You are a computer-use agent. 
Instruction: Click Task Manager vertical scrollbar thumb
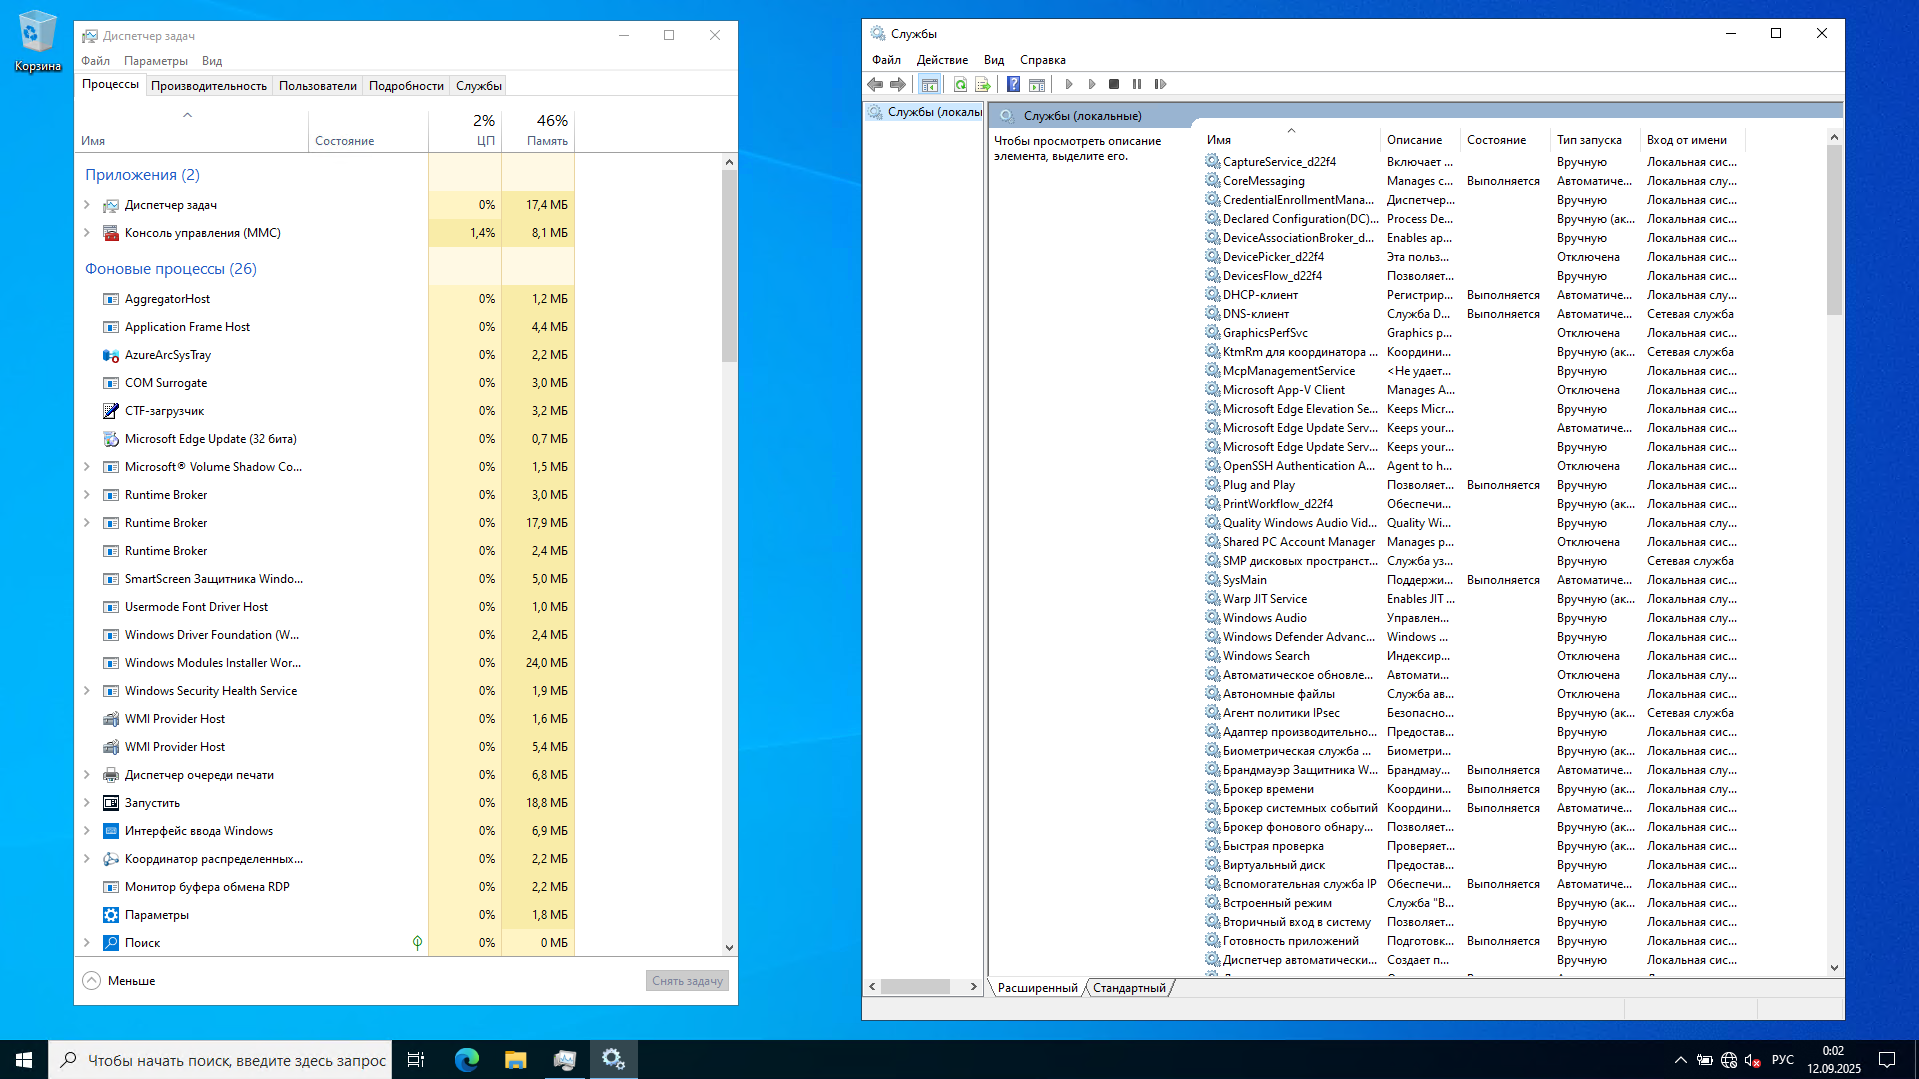[x=729, y=265]
